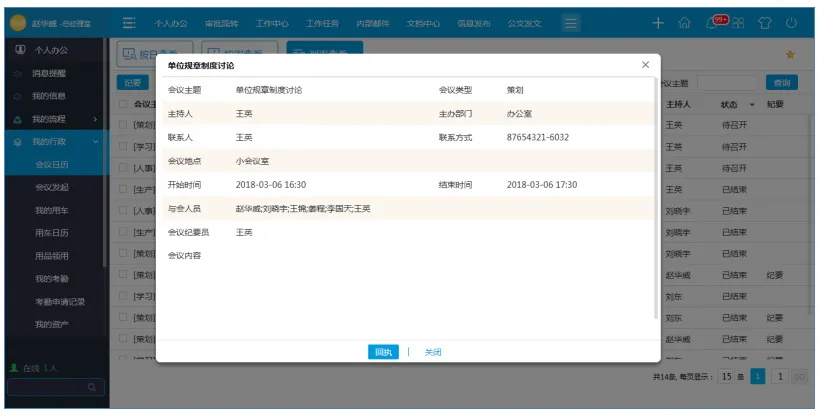This screenshot has width=825, height=419.
Task: Click the yellow star favorite icon
Action: coord(790,54)
